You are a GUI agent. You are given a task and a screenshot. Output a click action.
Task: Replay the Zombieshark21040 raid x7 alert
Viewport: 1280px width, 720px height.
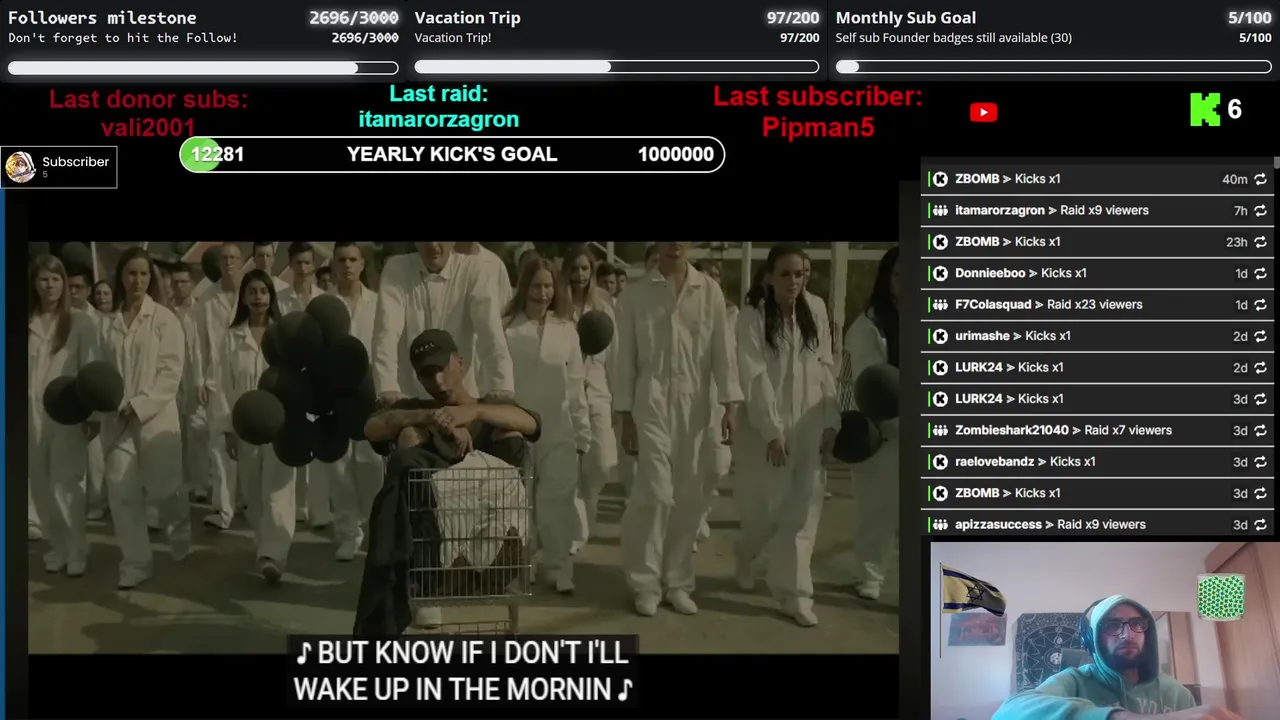click(x=1260, y=430)
